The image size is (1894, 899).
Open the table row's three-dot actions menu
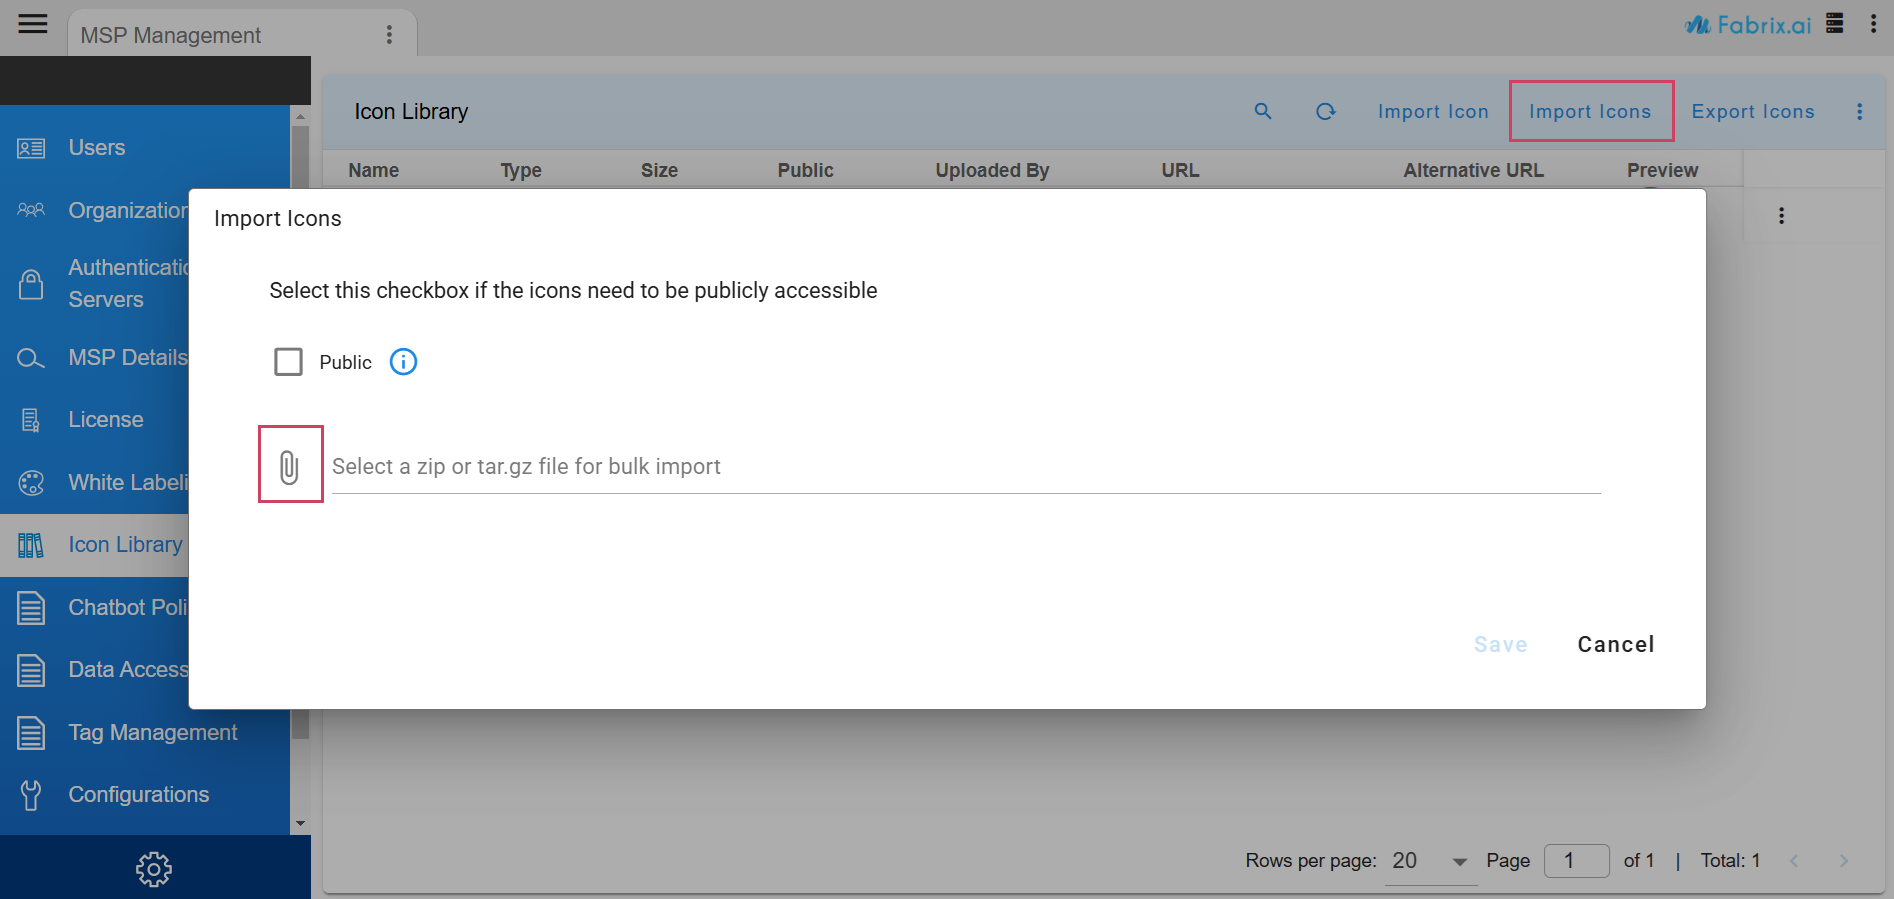point(1781,216)
